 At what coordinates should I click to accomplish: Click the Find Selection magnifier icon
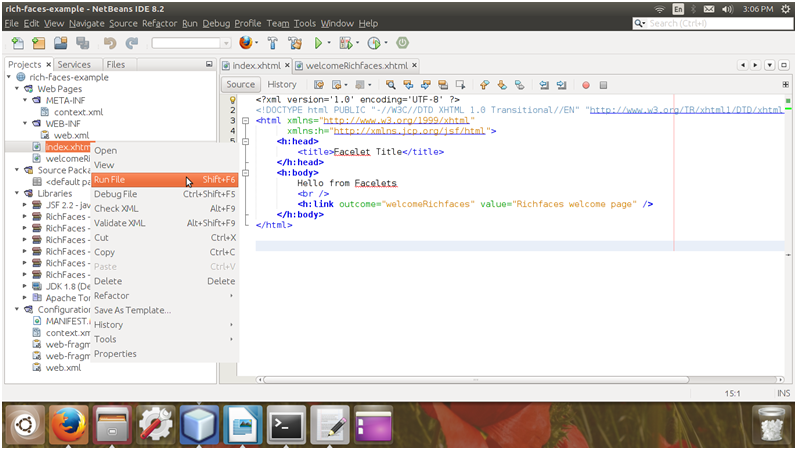[x=390, y=85]
